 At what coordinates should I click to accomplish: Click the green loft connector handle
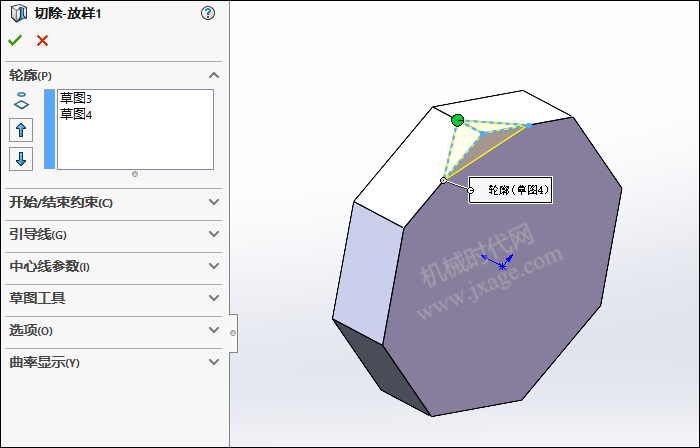(x=458, y=120)
